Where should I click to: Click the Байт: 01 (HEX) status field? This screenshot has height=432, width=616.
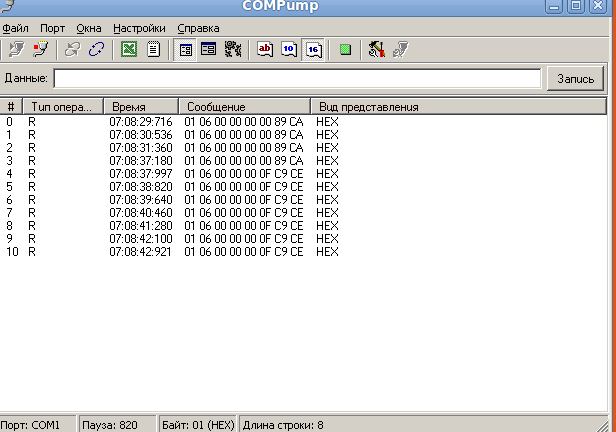198,425
